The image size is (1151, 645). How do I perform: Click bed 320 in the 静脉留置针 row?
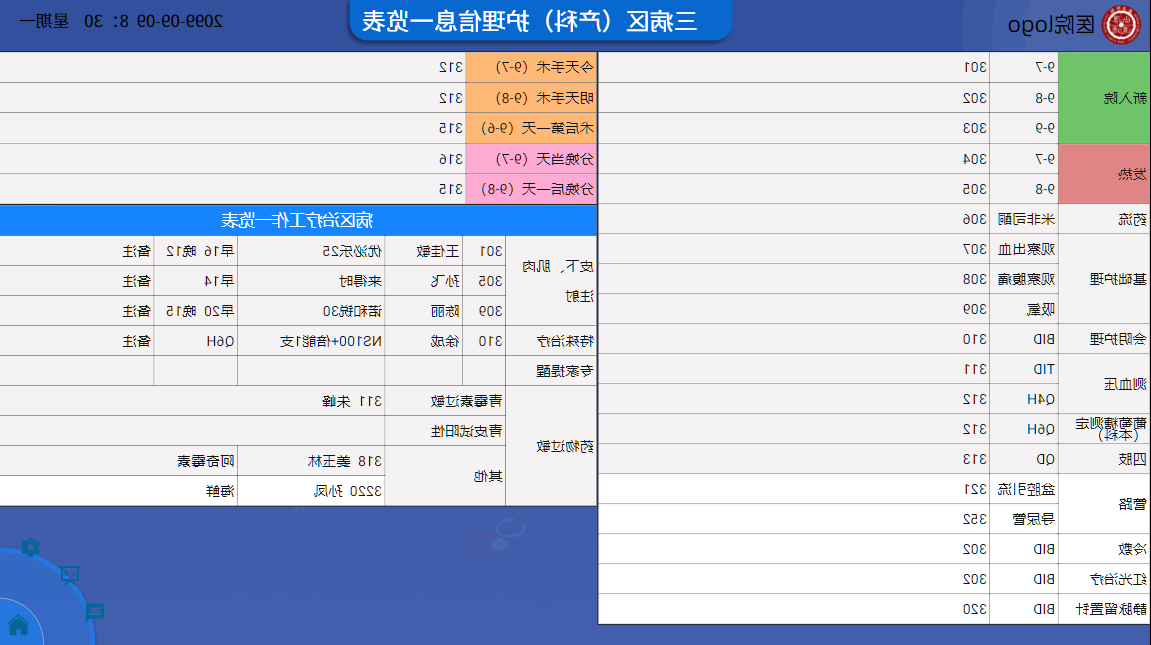975,609
